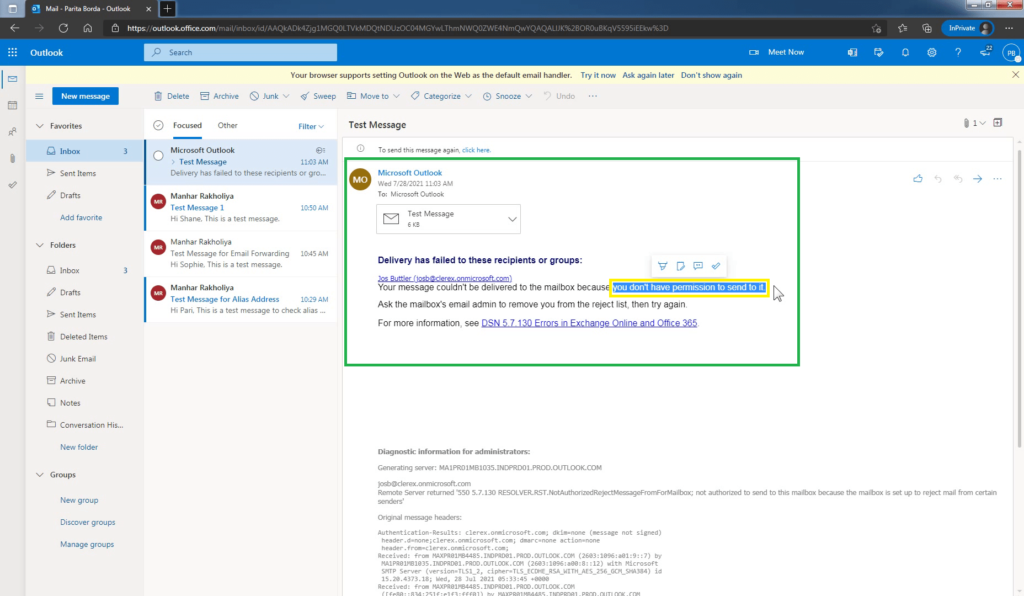Open the Help question mark

tap(958, 52)
